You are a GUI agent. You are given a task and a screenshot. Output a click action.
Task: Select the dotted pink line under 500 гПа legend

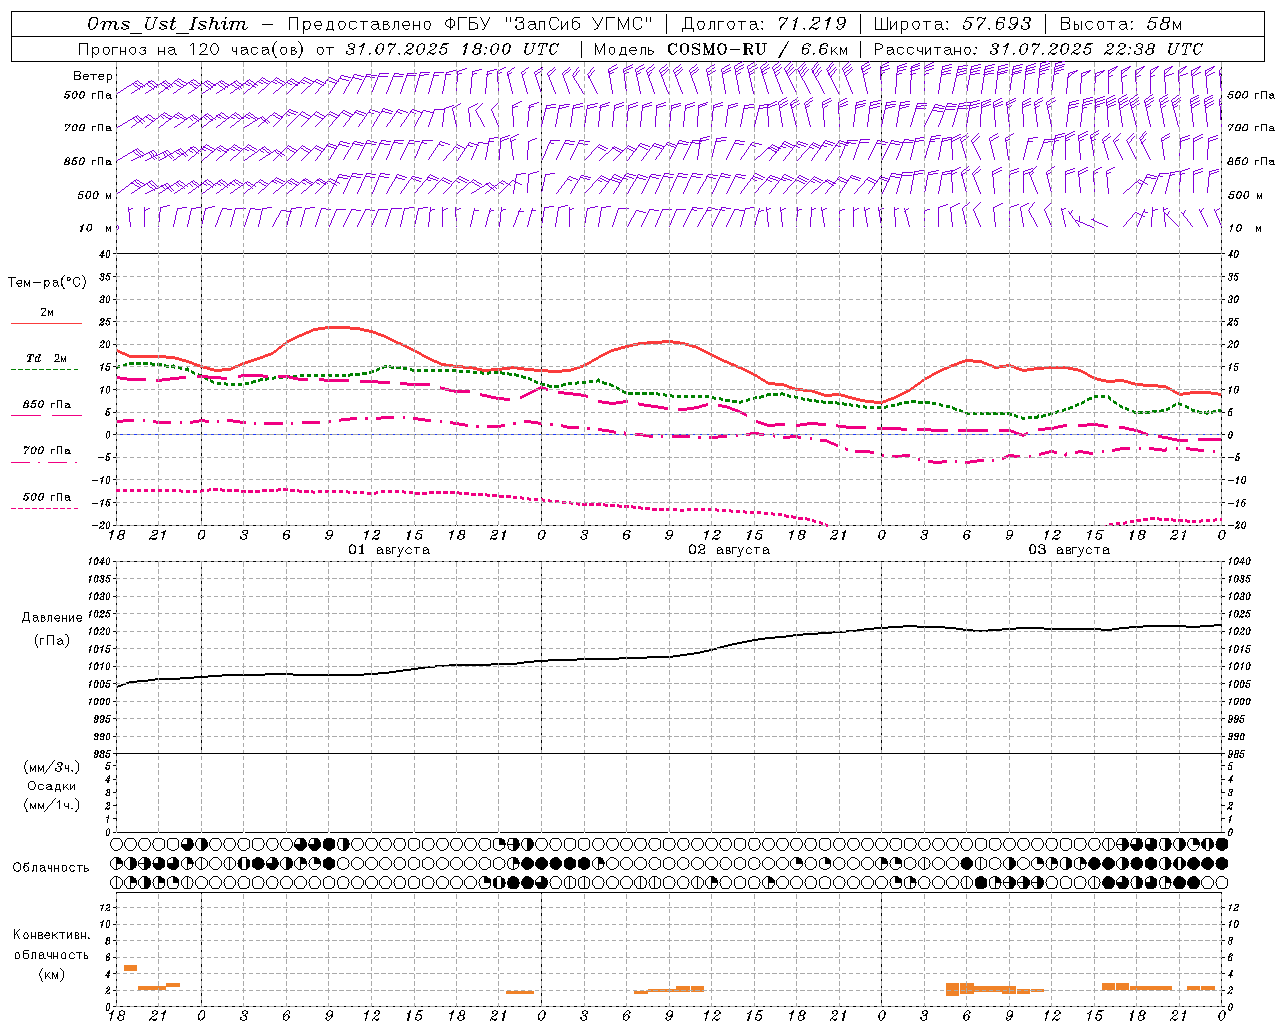[x=45, y=508]
